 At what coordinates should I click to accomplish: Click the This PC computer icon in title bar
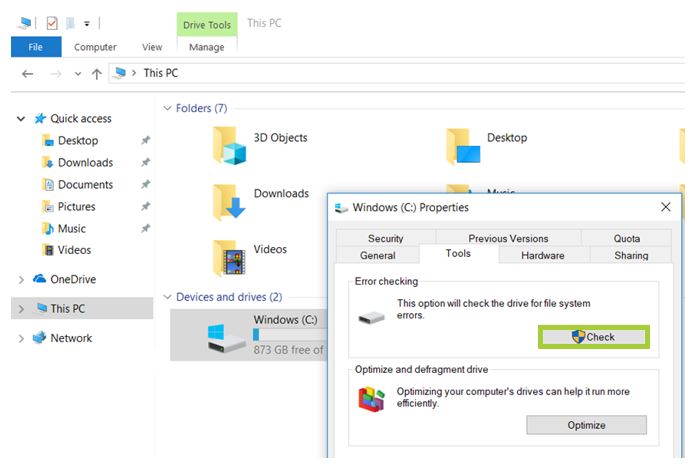click(x=24, y=23)
